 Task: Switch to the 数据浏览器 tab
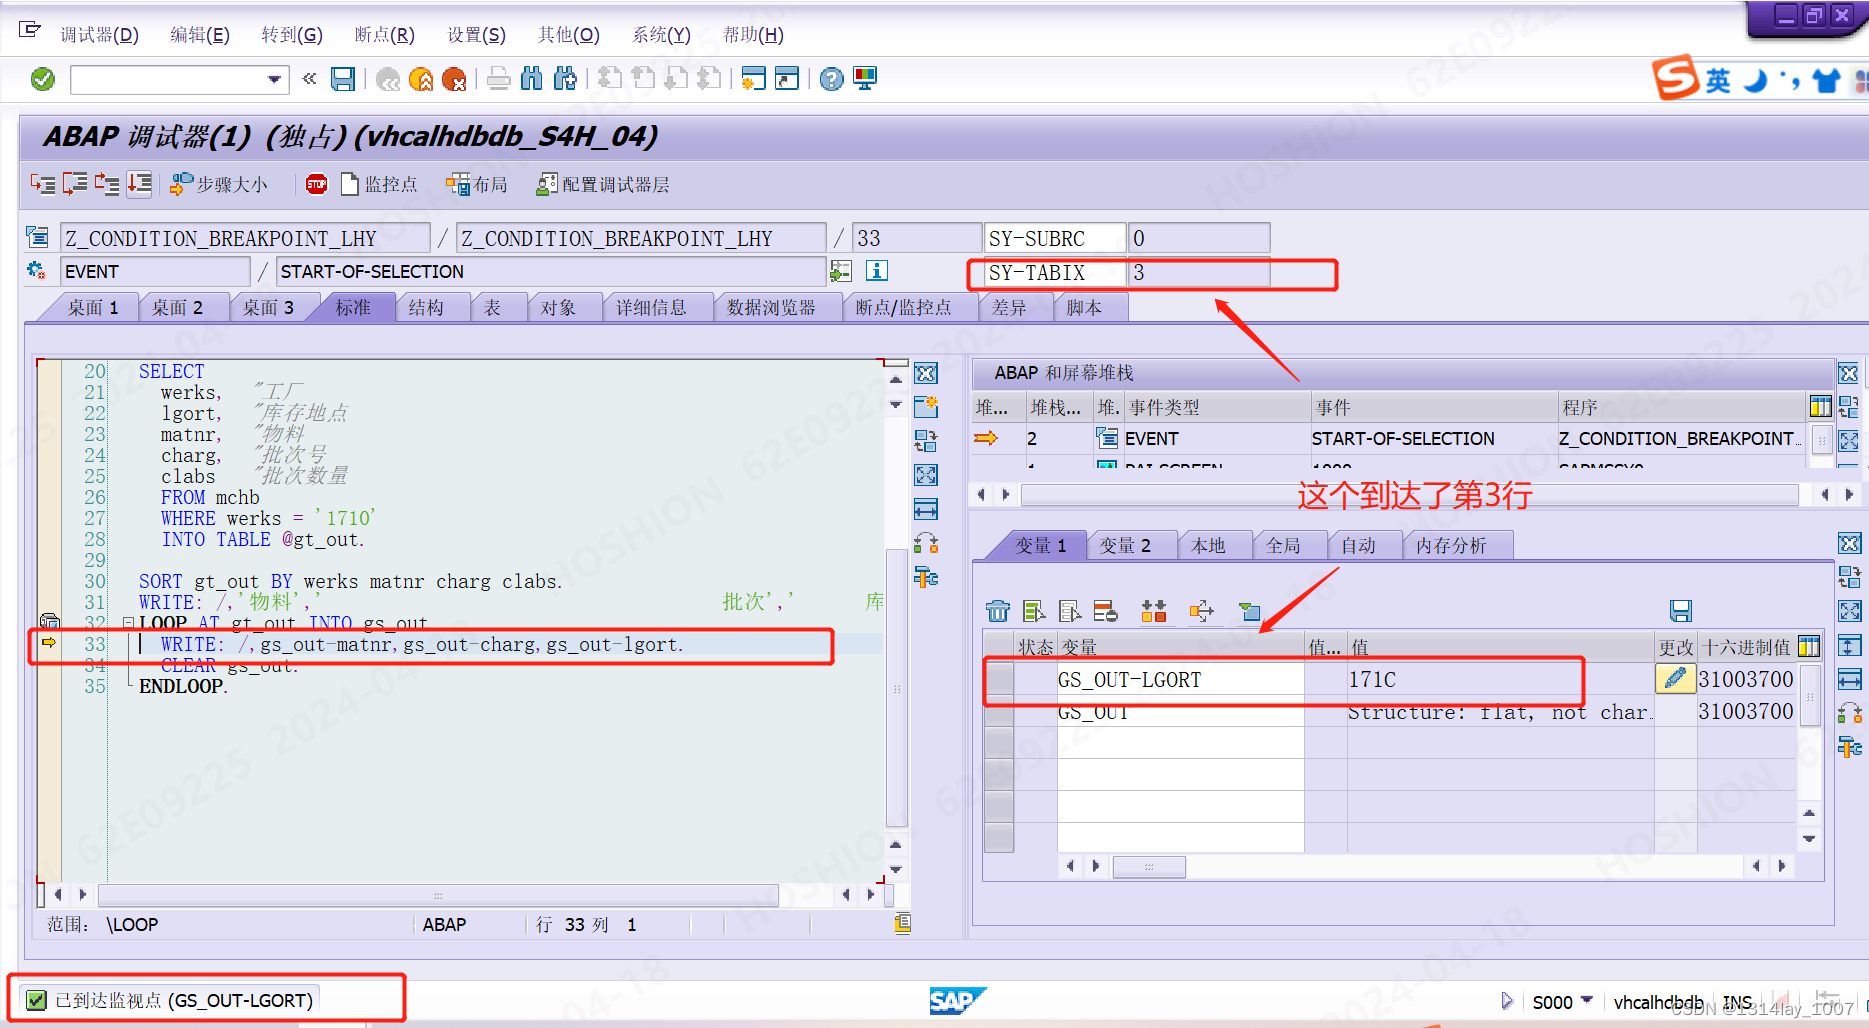pyautogui.click(x=771, y=308)
